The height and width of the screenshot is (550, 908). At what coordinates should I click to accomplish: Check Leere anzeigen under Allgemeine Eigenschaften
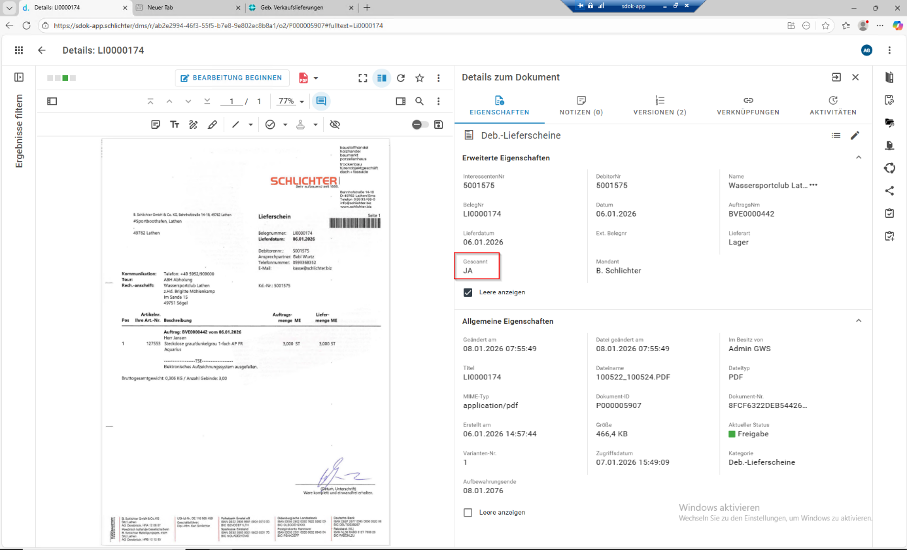pos(468,512)
